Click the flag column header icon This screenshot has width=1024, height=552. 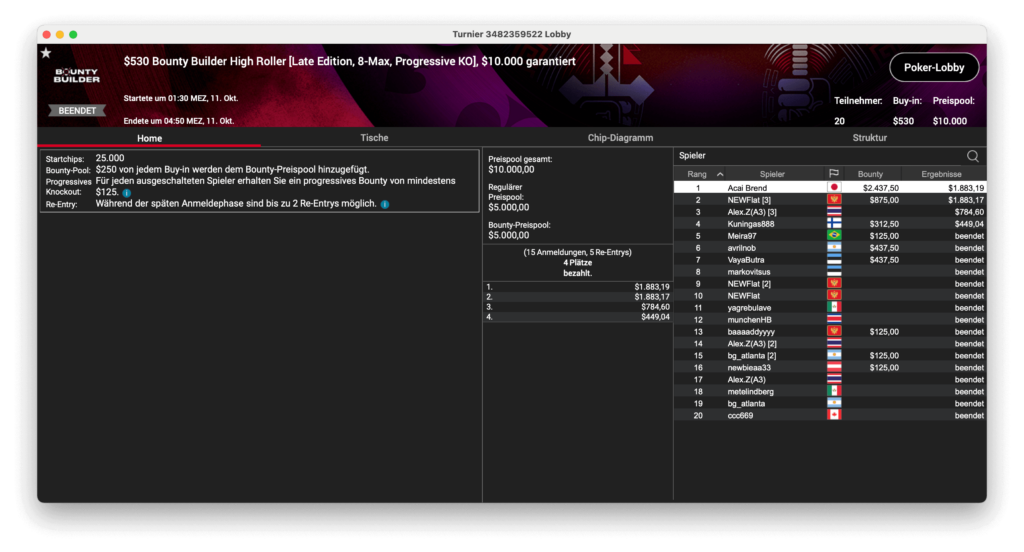[x=833, y=174]
